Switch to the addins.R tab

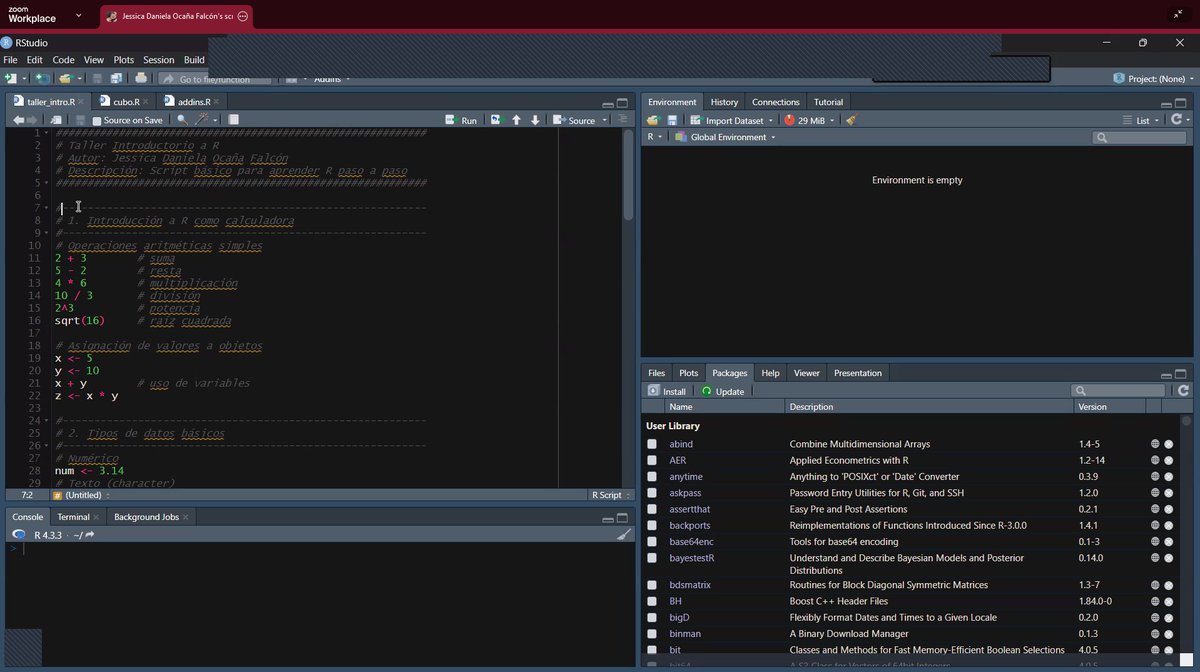194,102
